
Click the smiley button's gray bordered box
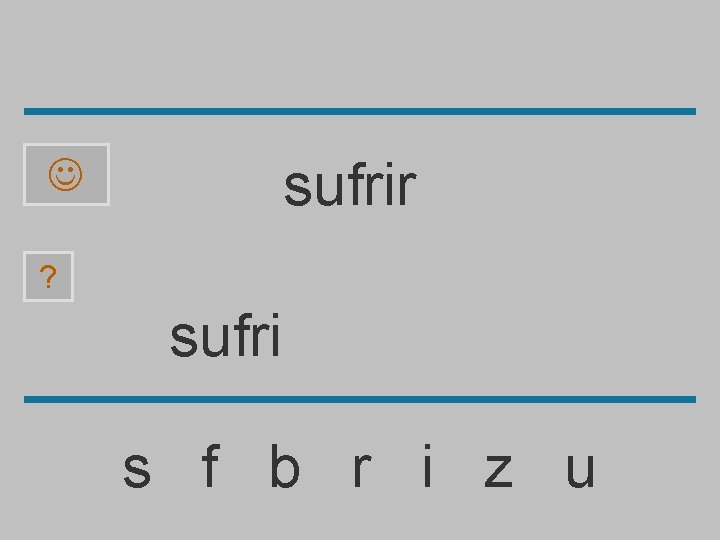[x=67, y=174]
